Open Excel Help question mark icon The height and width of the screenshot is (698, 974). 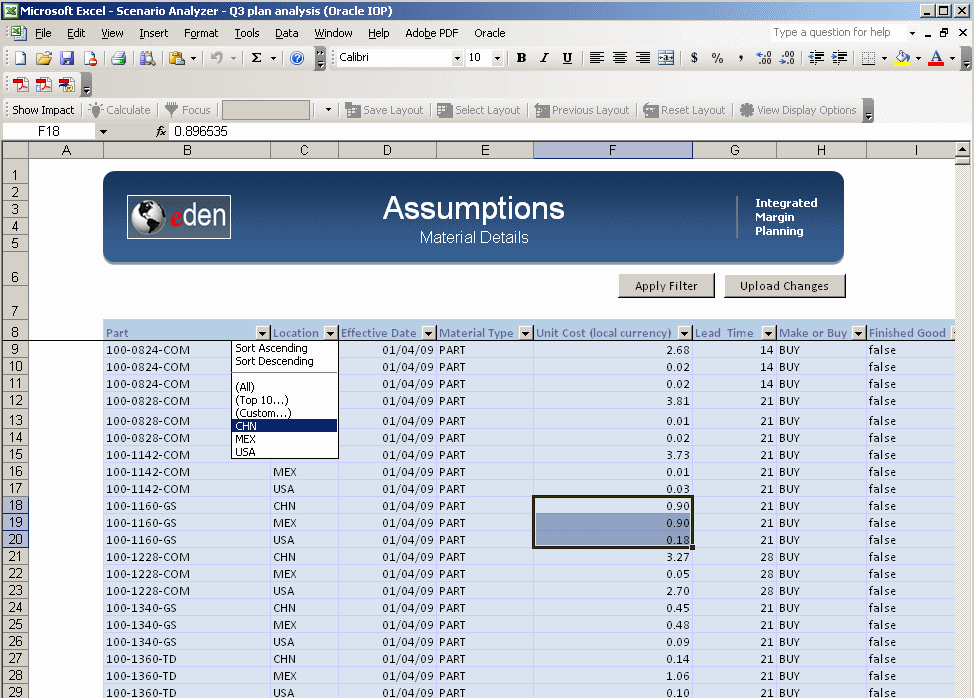[x=298, y=58]
